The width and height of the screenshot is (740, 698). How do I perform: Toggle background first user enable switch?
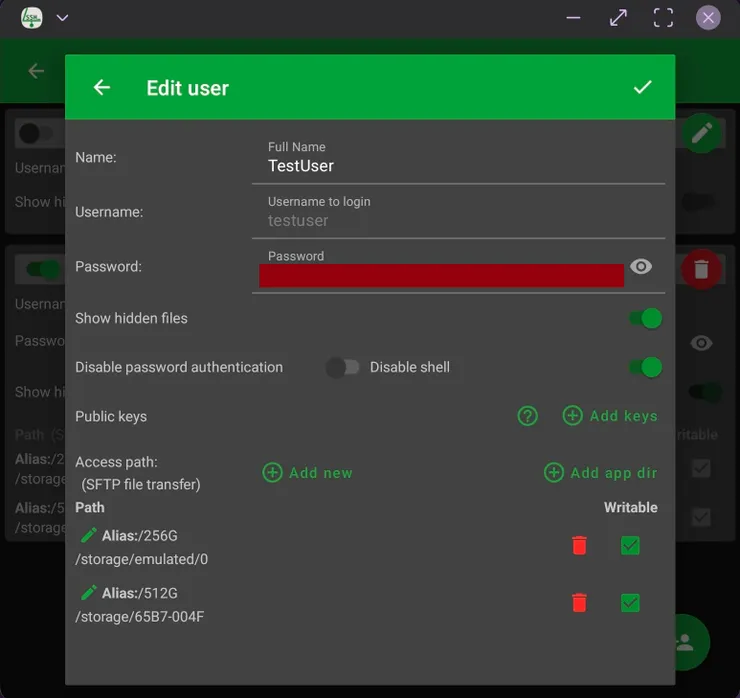38,134
